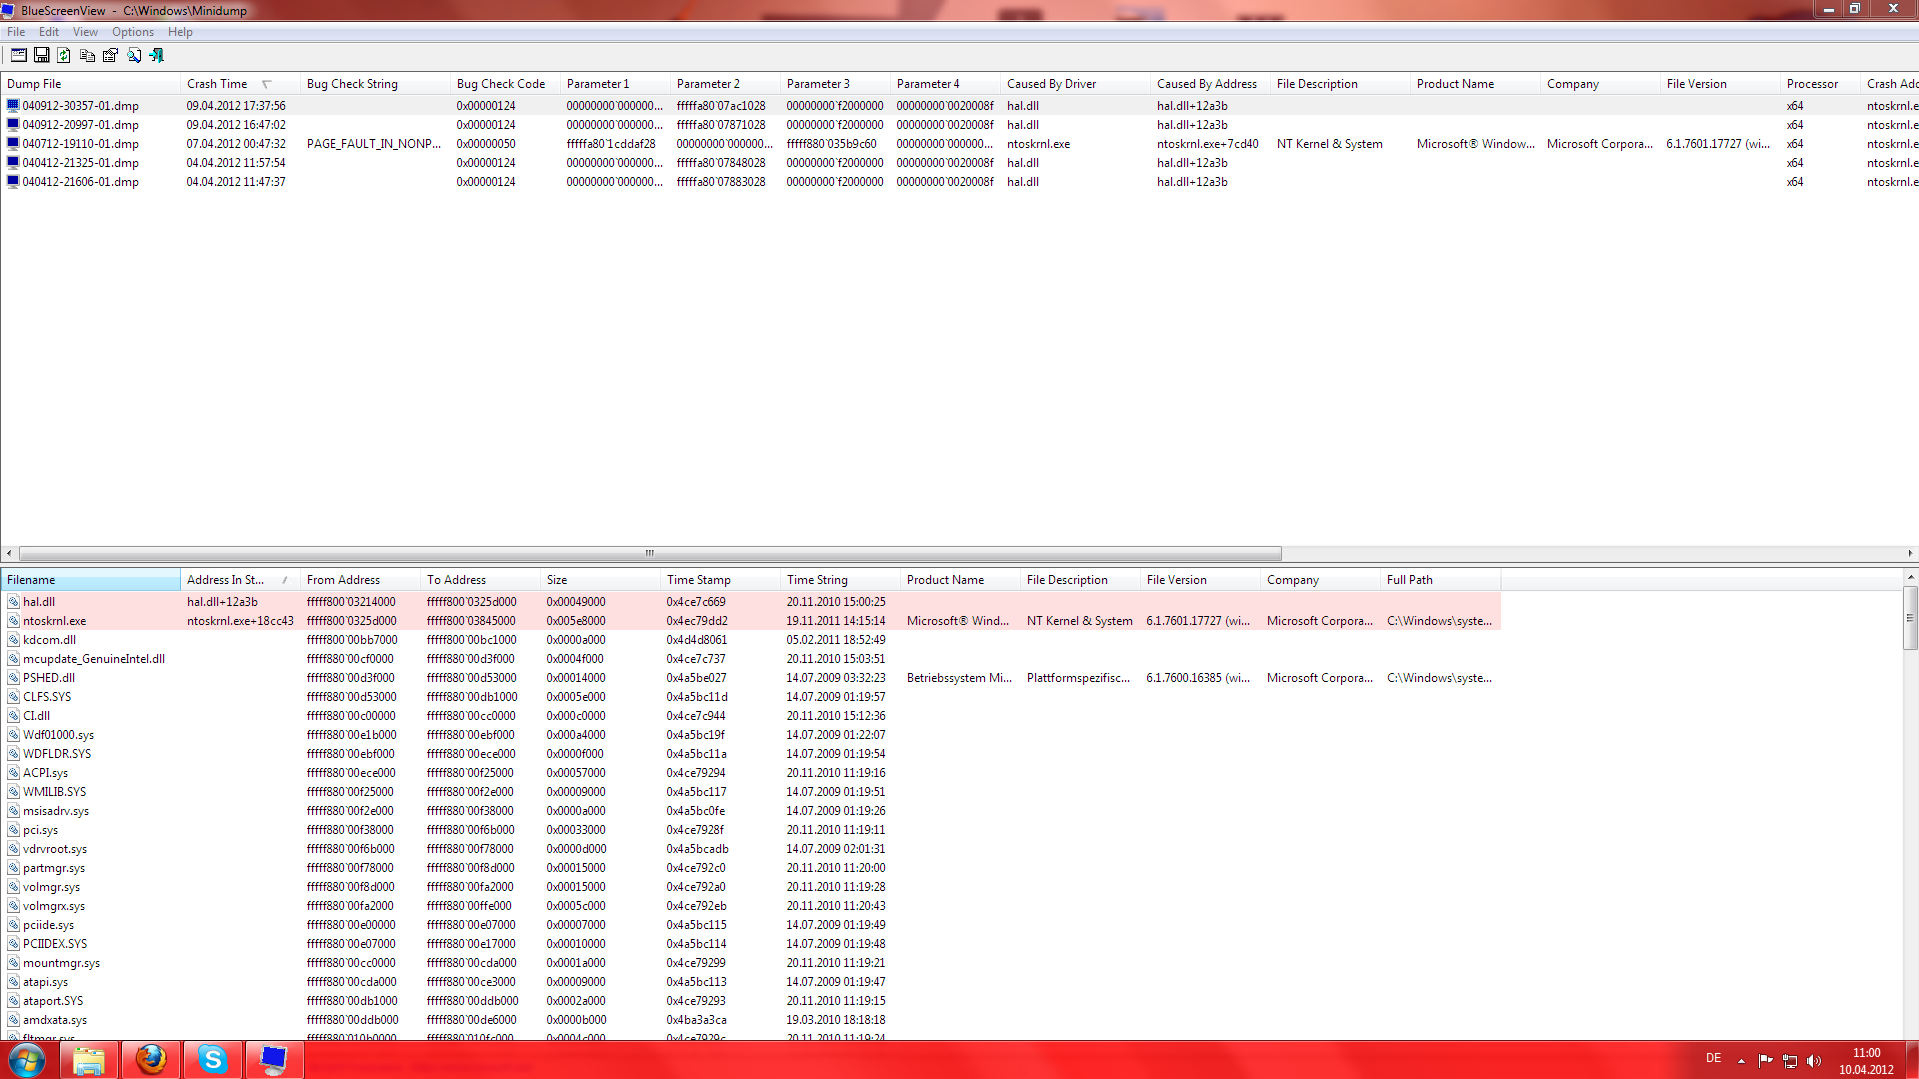Open Properties via the toolbar icon
1919x1079 pixels.
[x=110, y=56]
